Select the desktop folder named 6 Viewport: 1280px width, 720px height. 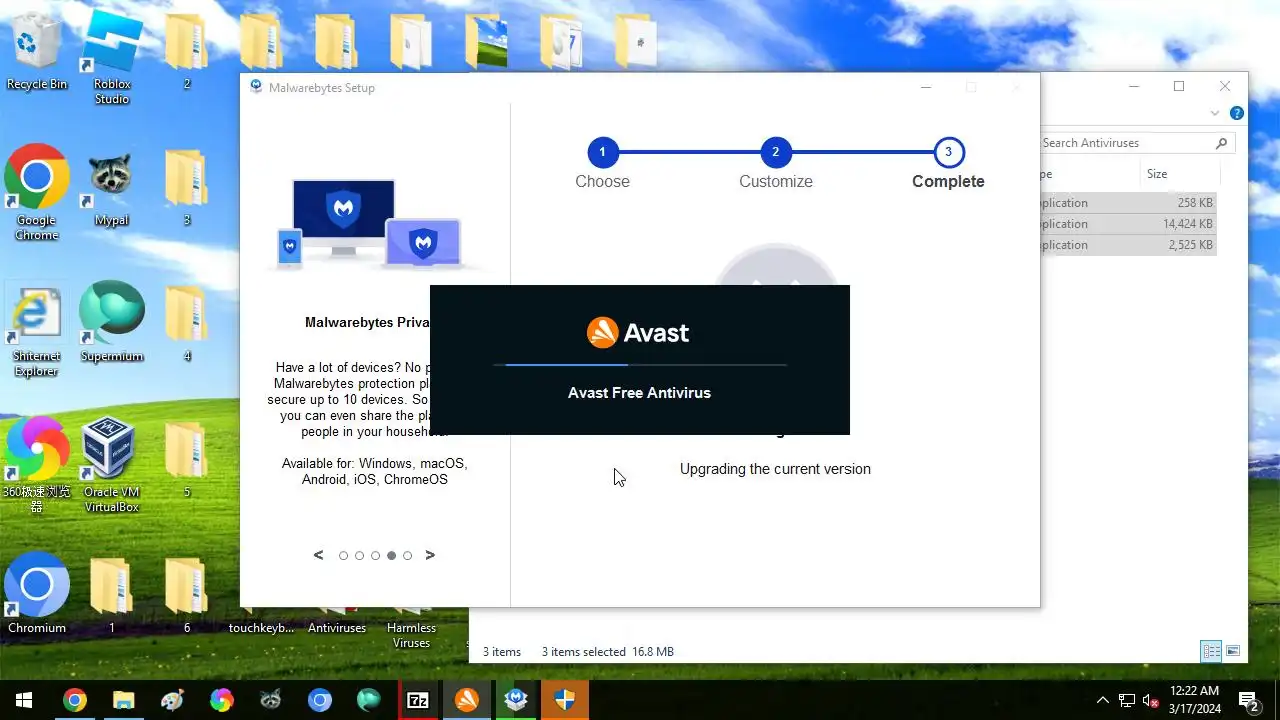pos(186,594)
